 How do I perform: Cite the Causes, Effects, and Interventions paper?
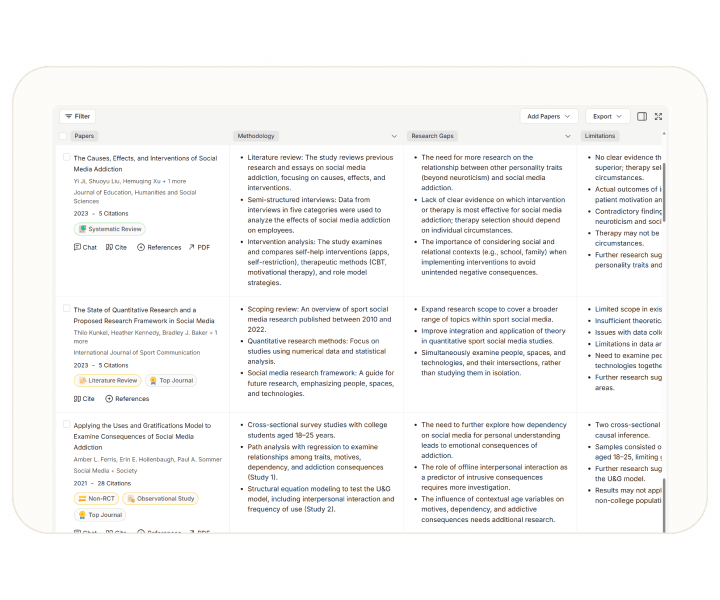pyautogui.click(x=116, y=247)
